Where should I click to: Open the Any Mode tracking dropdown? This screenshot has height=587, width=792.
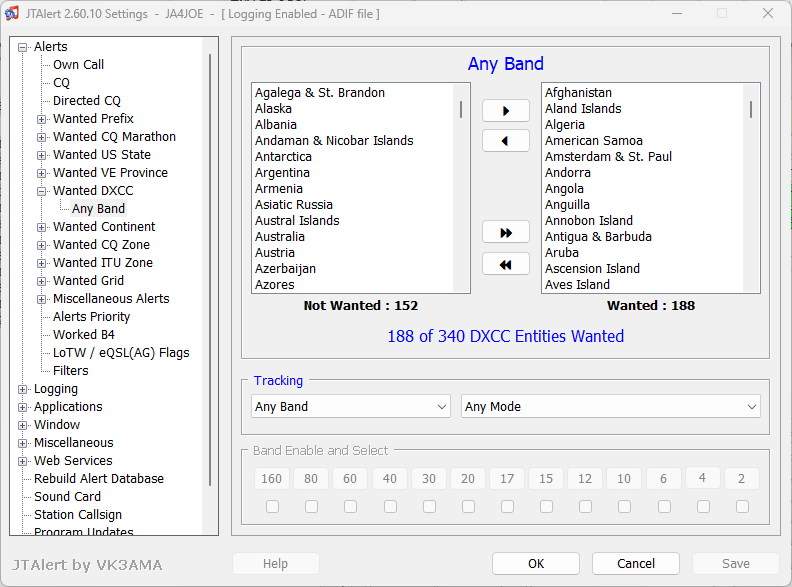tap(611, 407)
